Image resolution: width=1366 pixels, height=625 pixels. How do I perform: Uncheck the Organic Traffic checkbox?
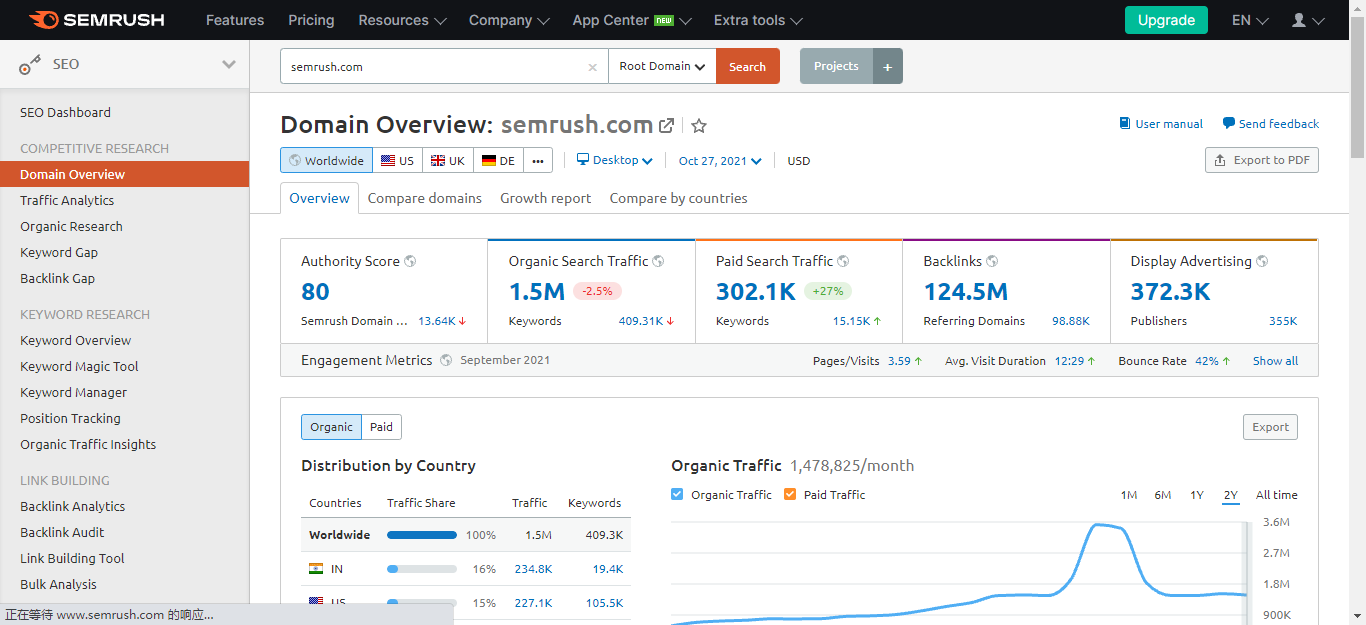pyautogui.click(x=678, y=494)
